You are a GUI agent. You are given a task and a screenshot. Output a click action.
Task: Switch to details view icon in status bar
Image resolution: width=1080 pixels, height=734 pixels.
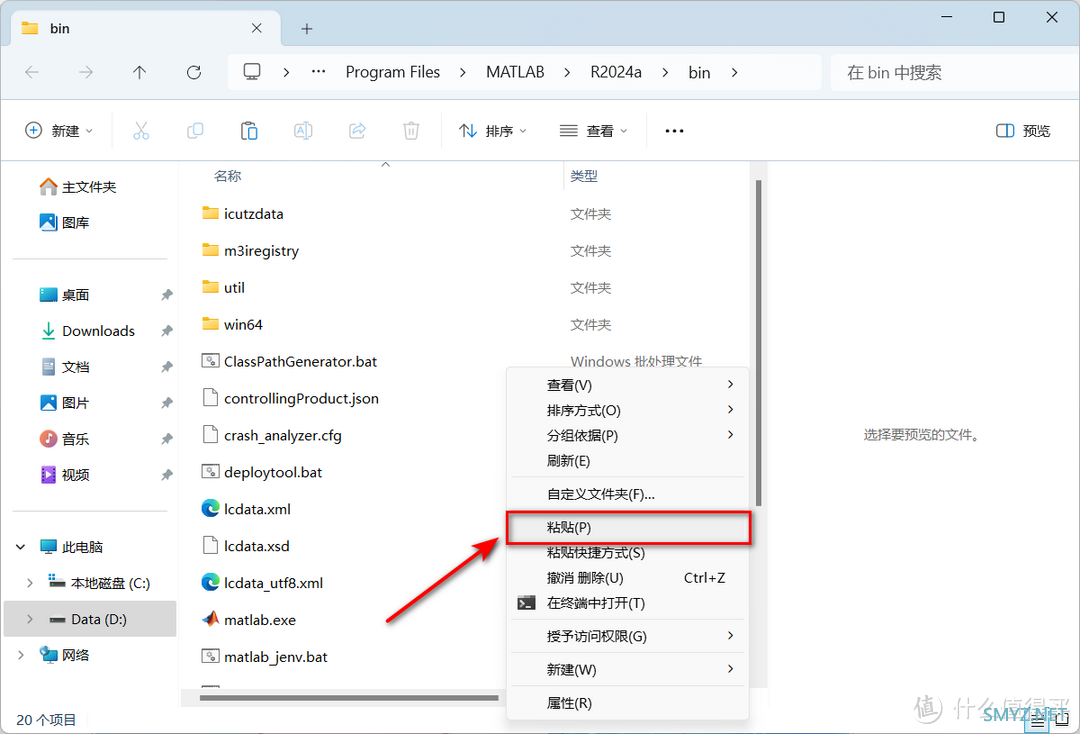1037,721
